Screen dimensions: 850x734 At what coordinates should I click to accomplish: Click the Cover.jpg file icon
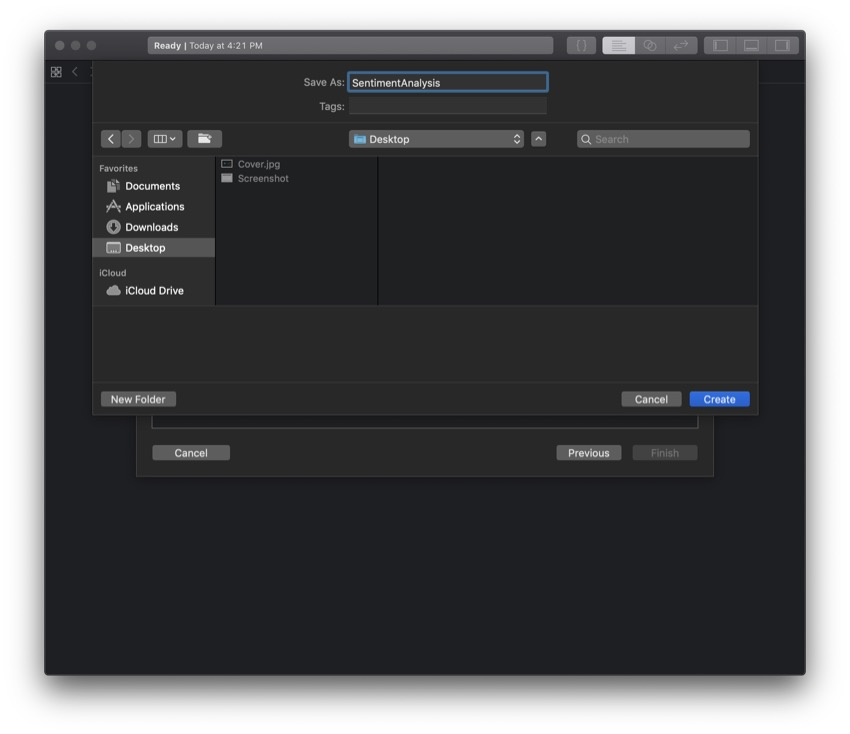(x=227, y=164)
